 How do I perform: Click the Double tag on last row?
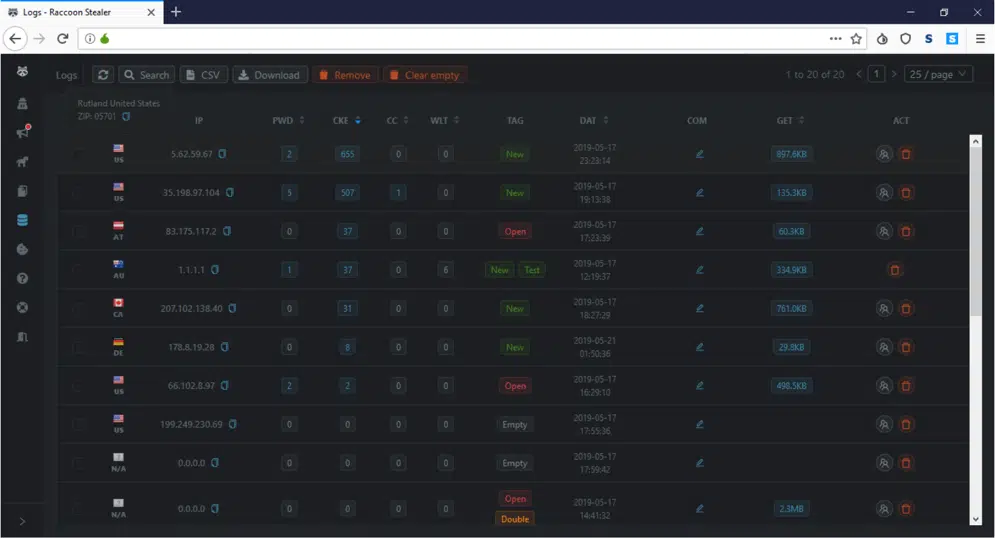point(515,519)
